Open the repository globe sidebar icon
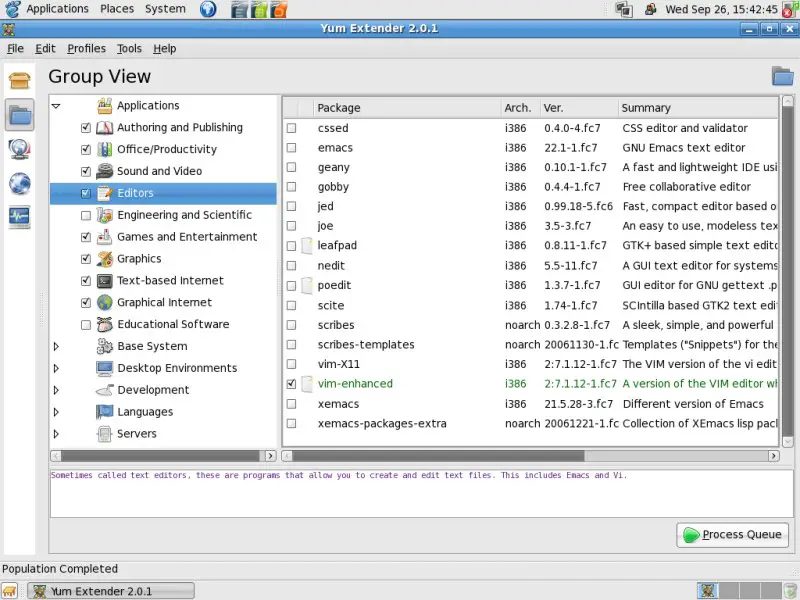Screen dimensions: 800x600 [19, 184]
